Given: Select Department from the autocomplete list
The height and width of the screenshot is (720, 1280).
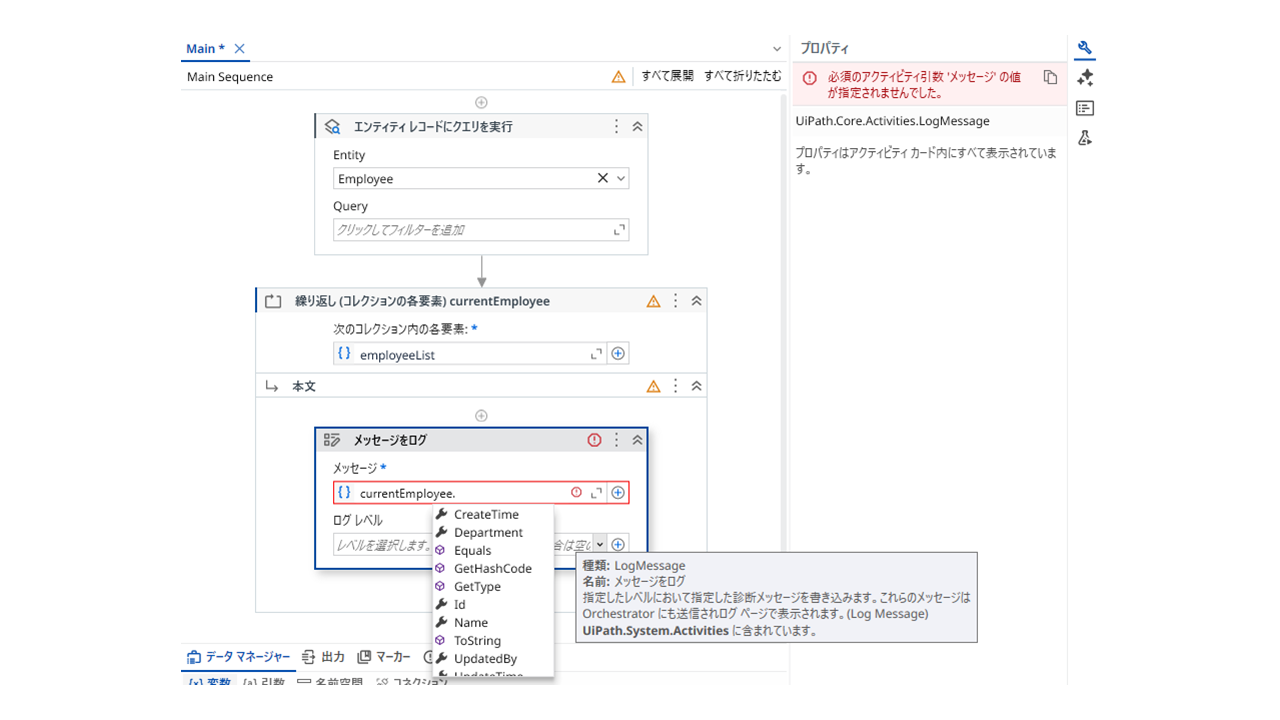Looking at the screenshot, I should (x=488, y=533).
